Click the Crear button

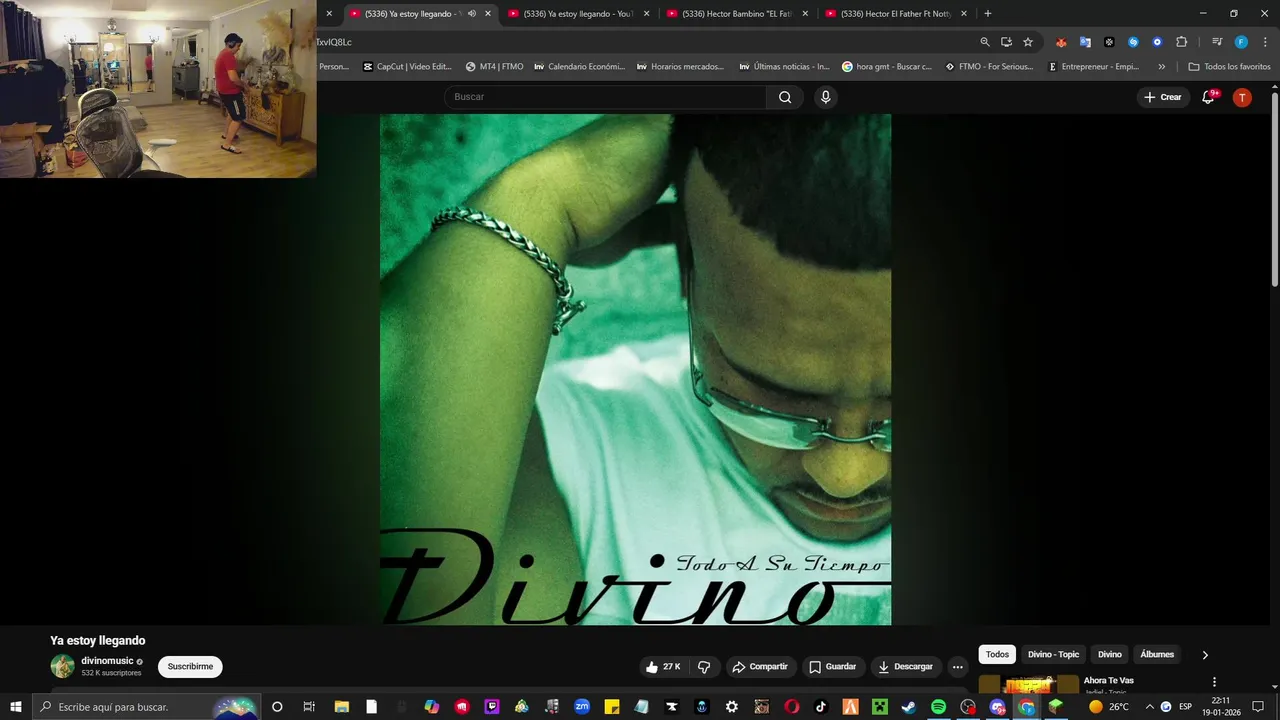(1163, 97)
